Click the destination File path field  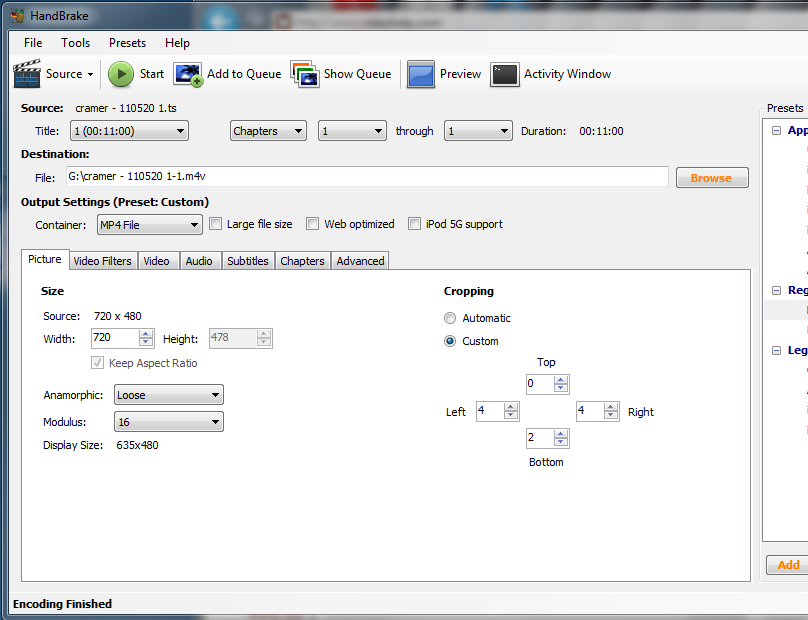coord(367,177)
